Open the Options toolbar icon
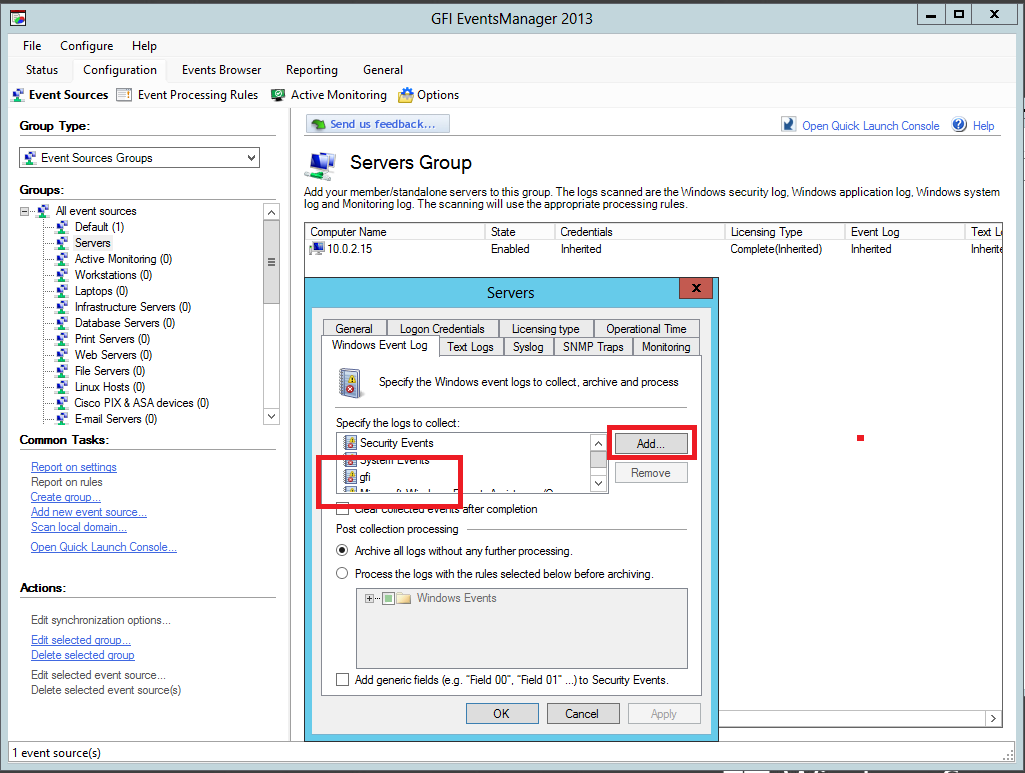The width and height of the screenshot is (1025, 773). click(405, 95)
